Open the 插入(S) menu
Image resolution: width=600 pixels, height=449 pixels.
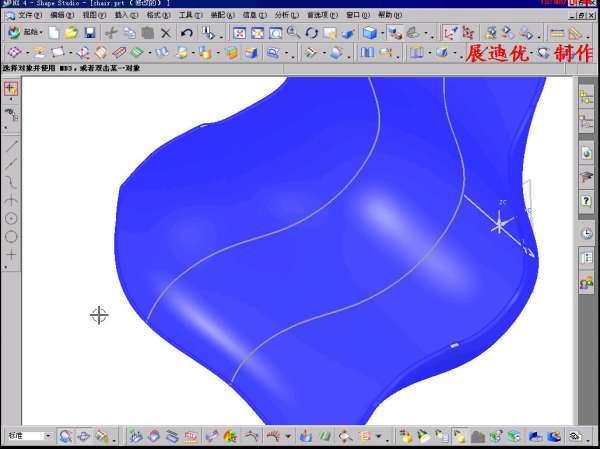126,15
